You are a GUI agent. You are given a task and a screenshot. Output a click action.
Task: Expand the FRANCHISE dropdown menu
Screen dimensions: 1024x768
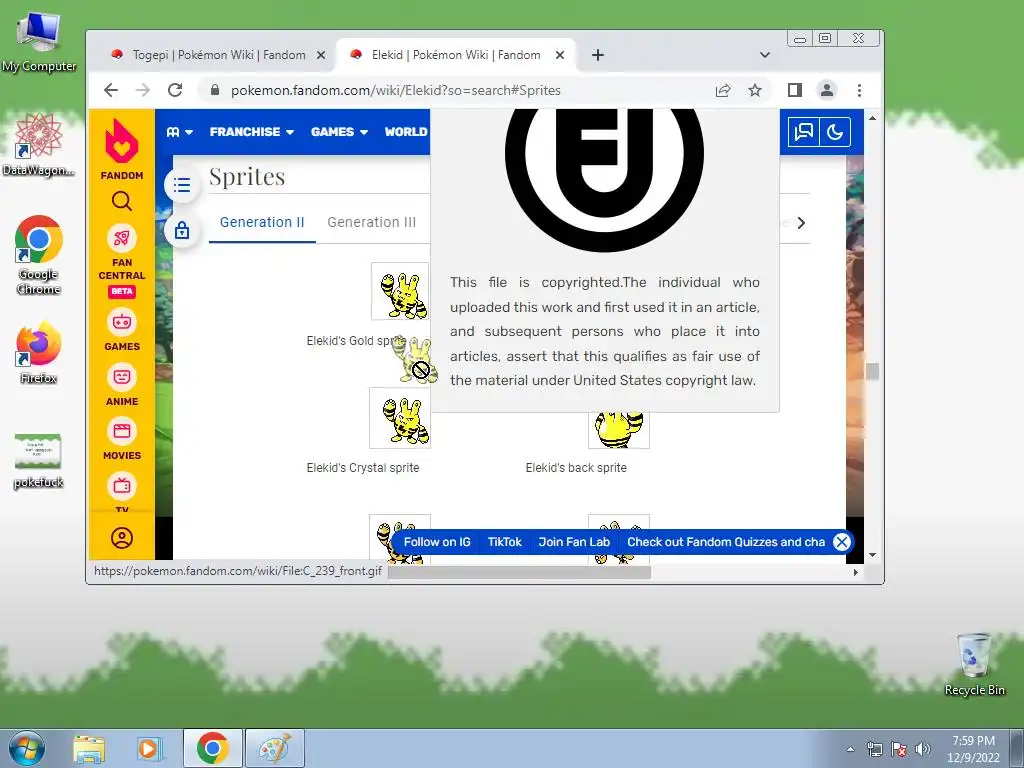pos(251,132)
